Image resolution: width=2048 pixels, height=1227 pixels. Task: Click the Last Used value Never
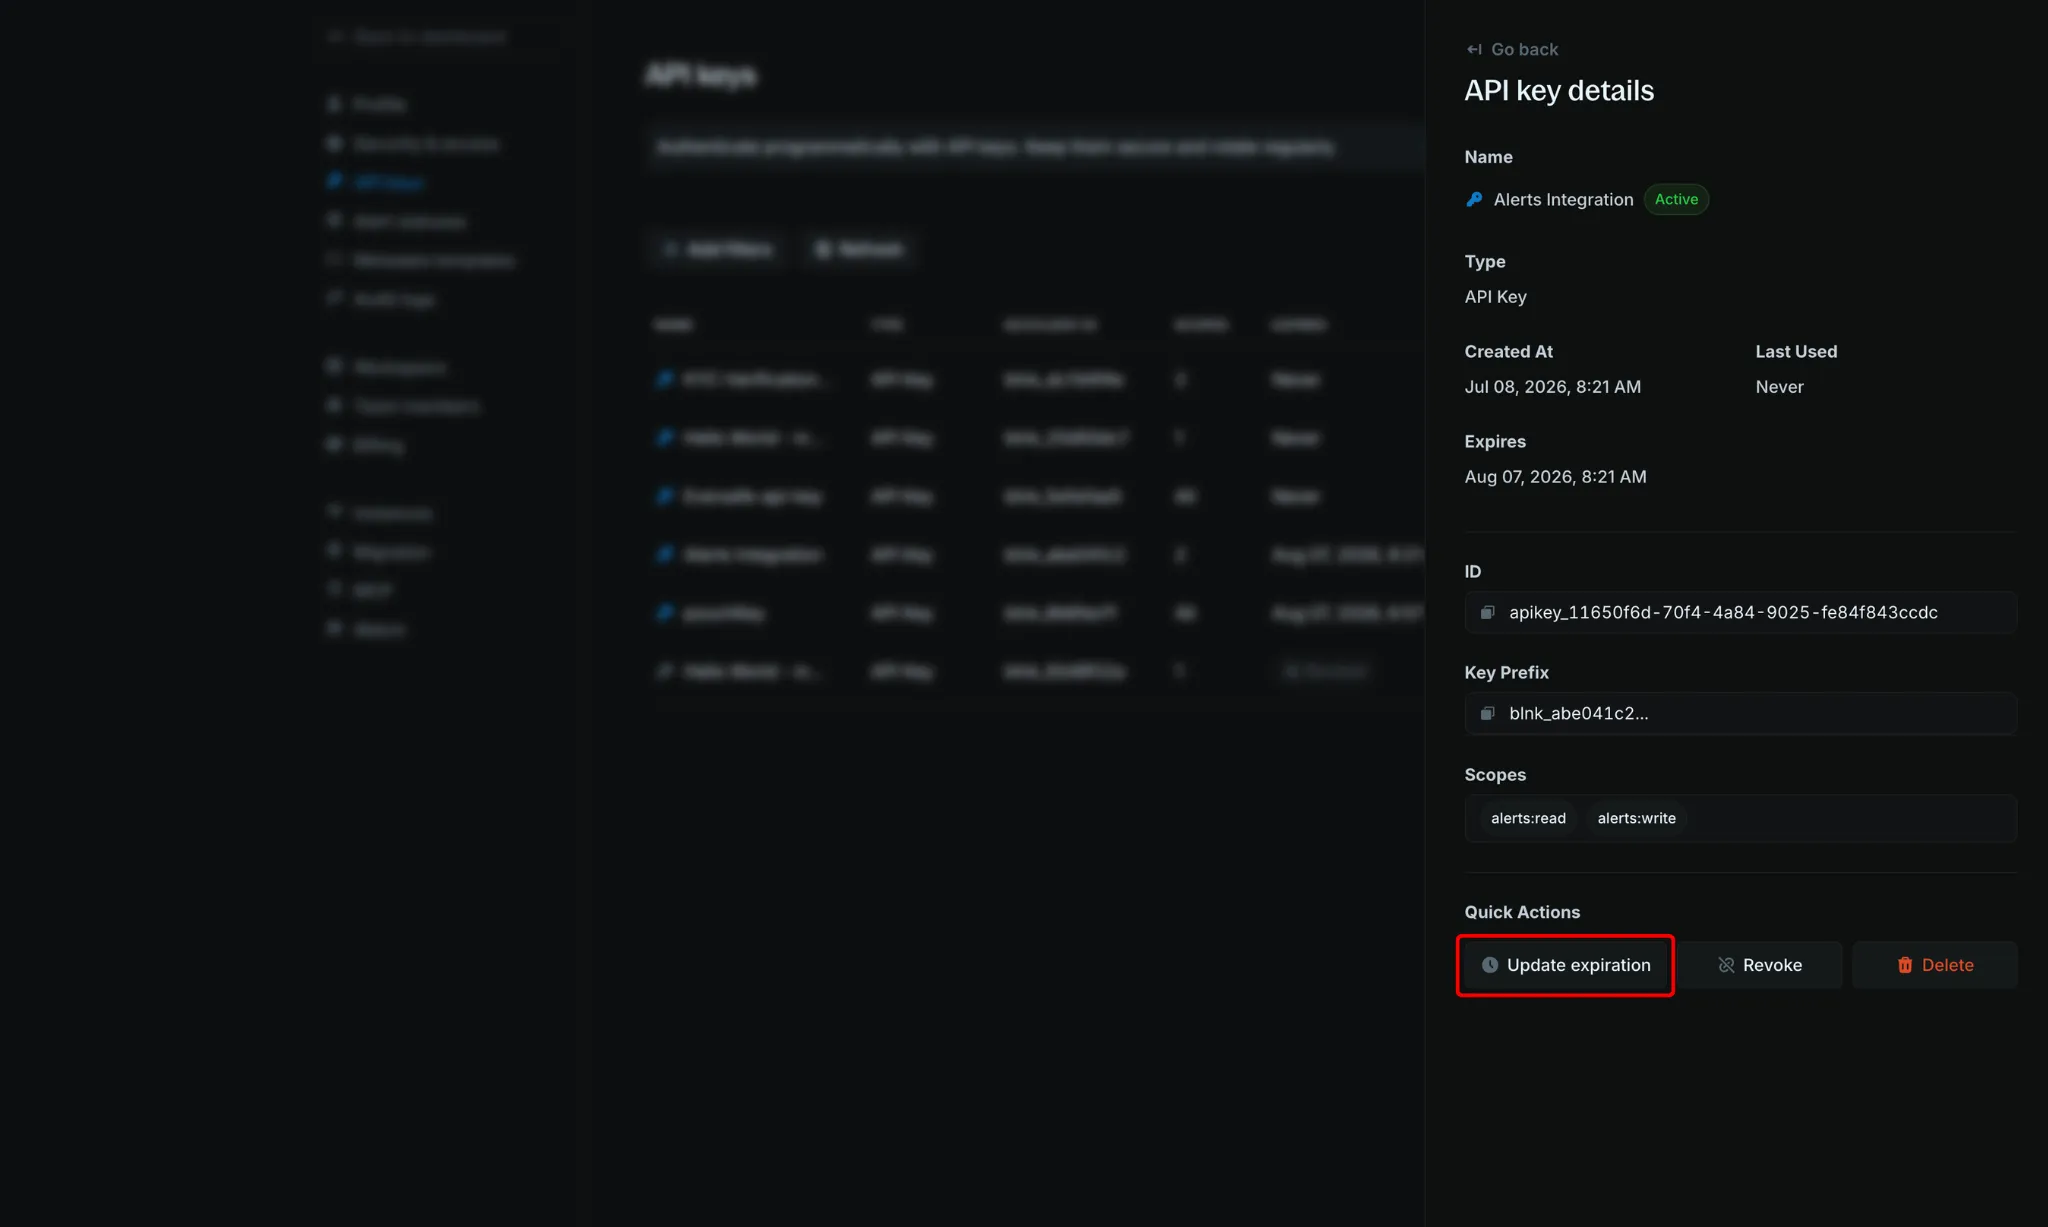[x=1780, y=387]
